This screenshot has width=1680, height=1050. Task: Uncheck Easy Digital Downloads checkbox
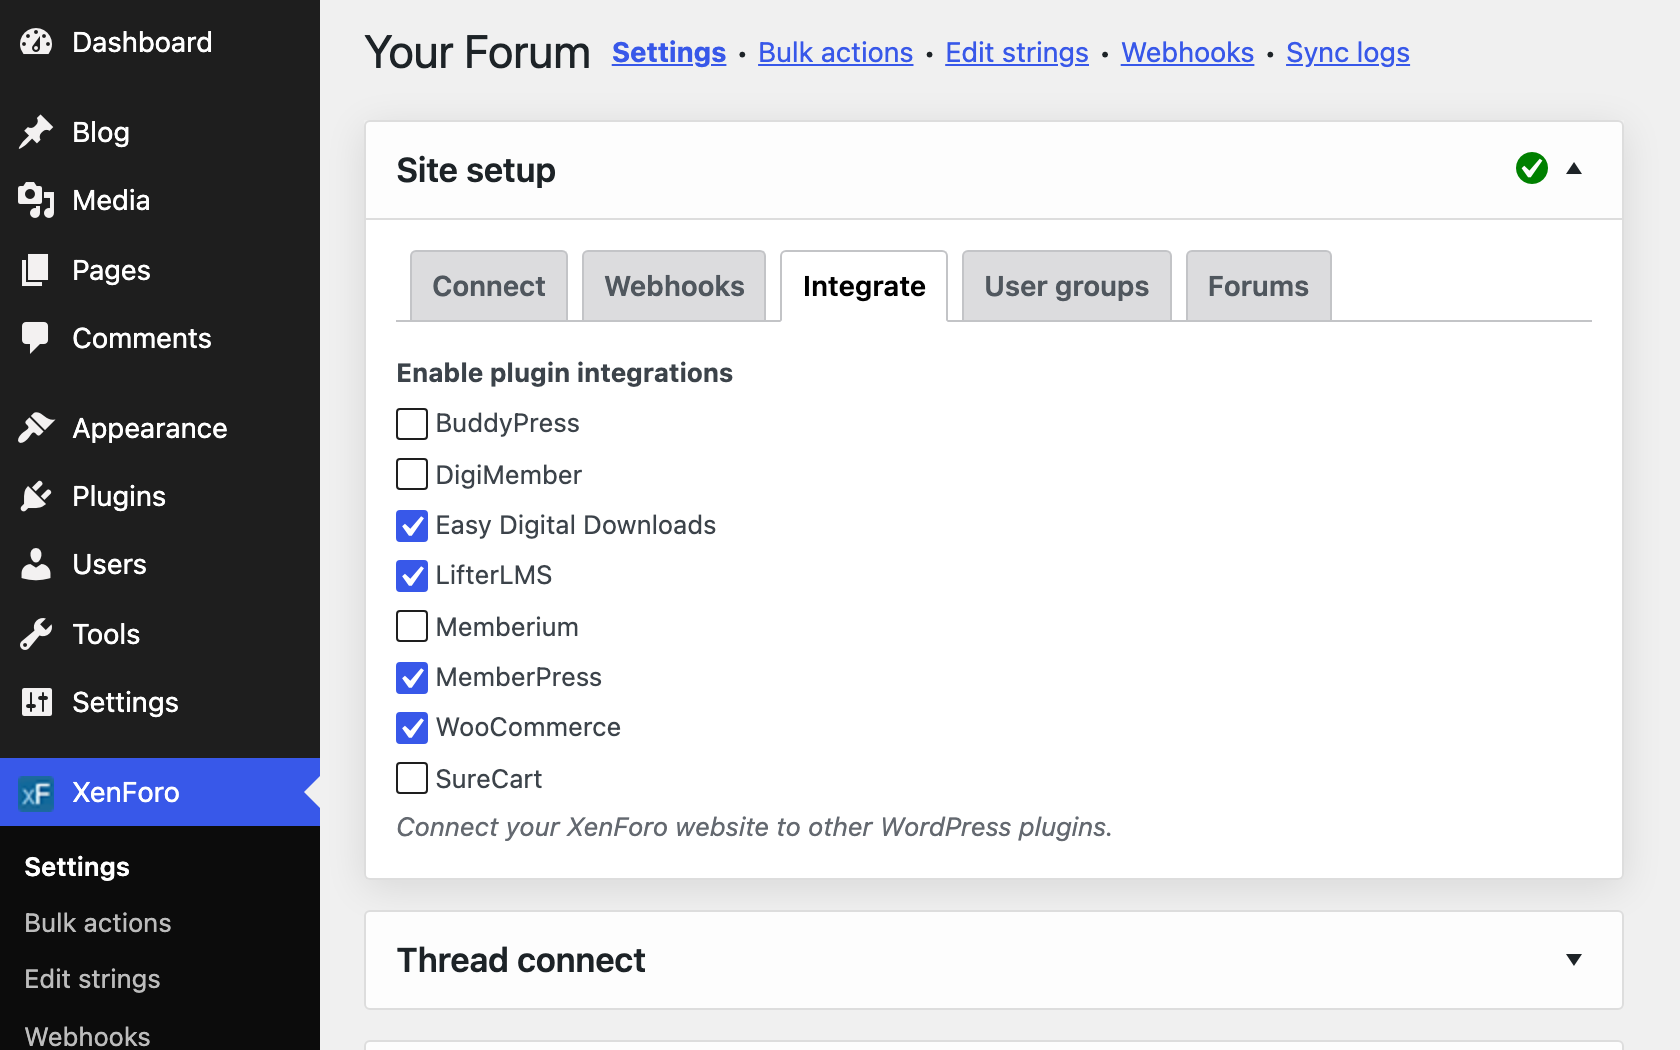point(412,526)
